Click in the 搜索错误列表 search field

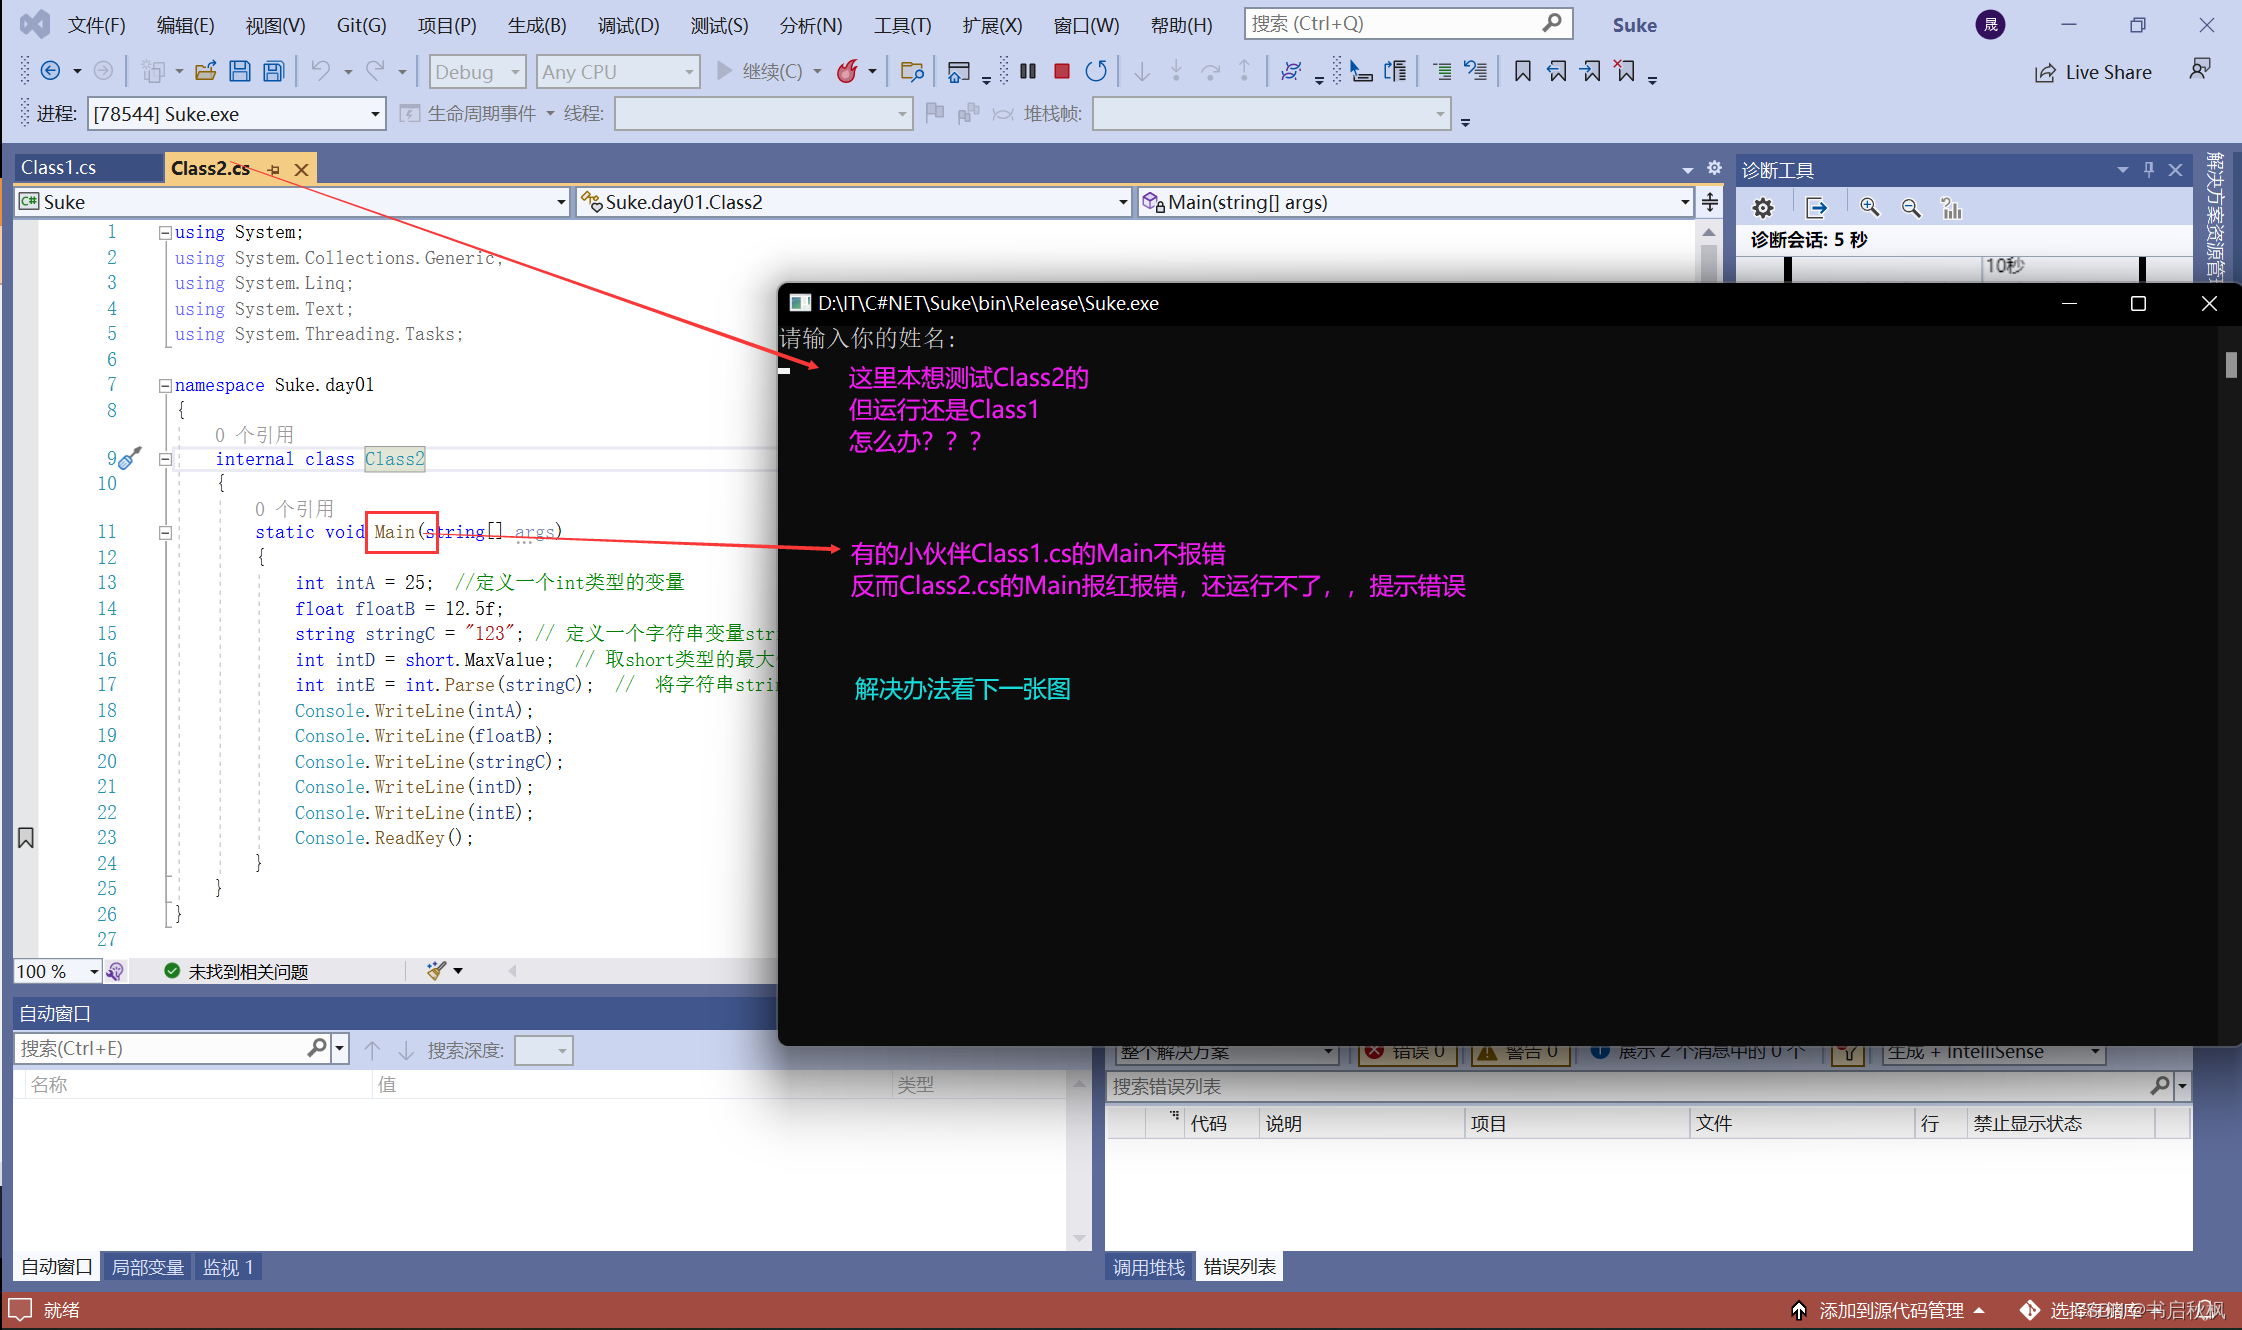[x=1638, y=1086]
